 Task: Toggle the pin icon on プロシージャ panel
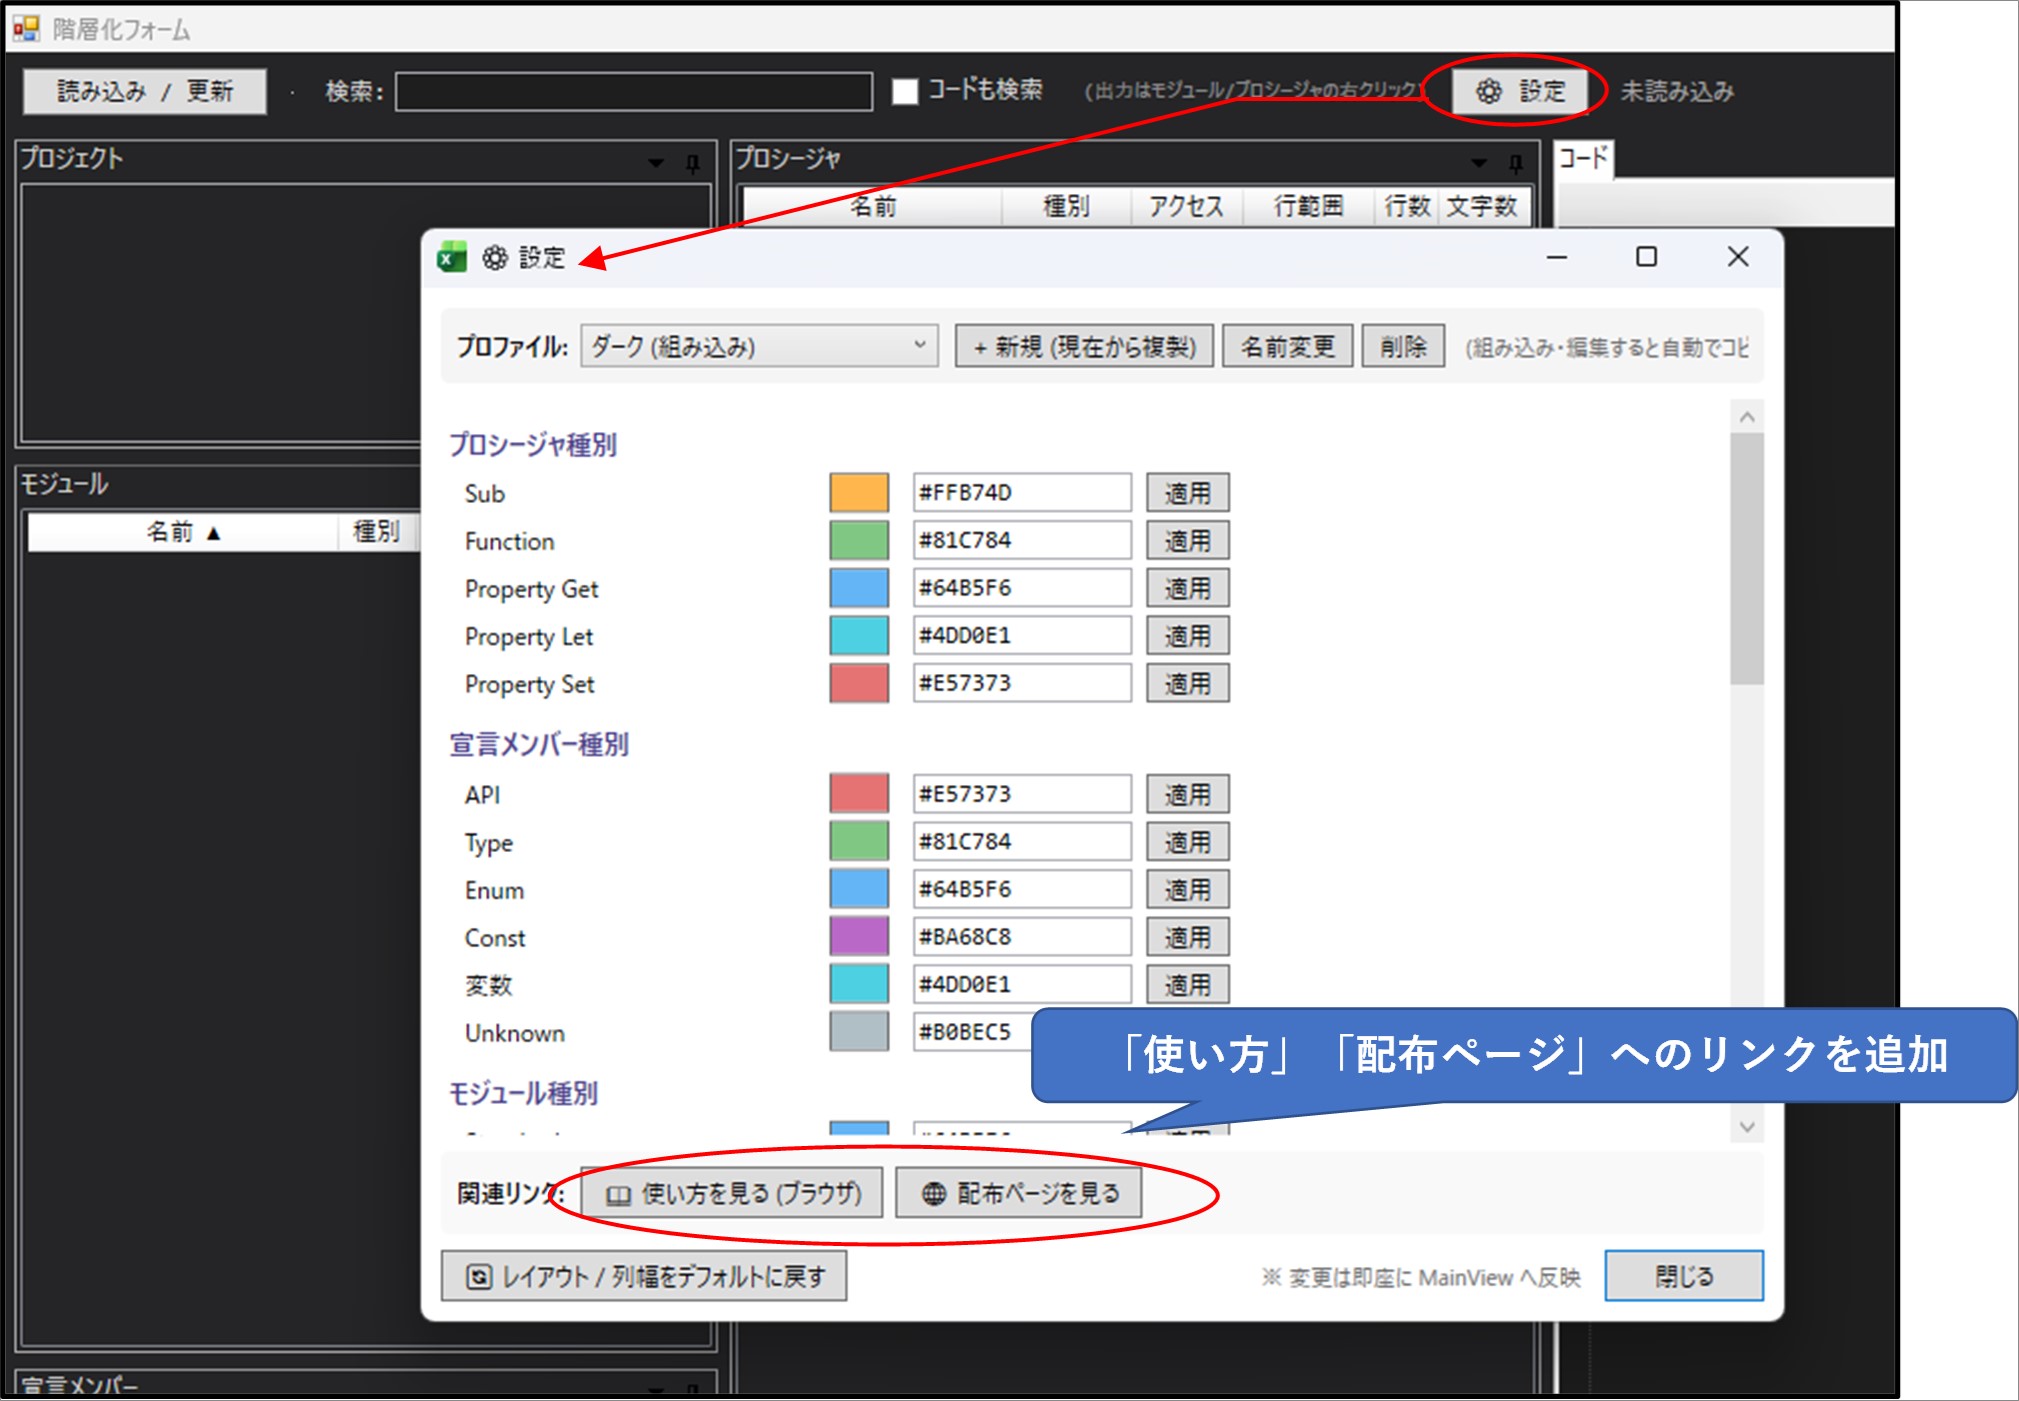[x=1516, y=162]
